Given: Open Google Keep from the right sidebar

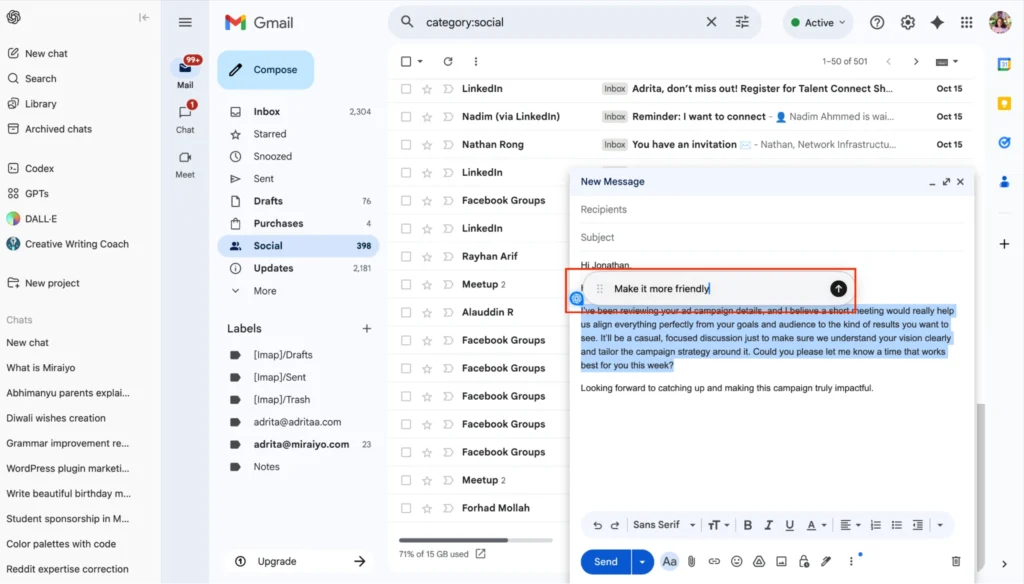Looking at the screenshot, I should pyautogui.click(x=1004, y=103).
